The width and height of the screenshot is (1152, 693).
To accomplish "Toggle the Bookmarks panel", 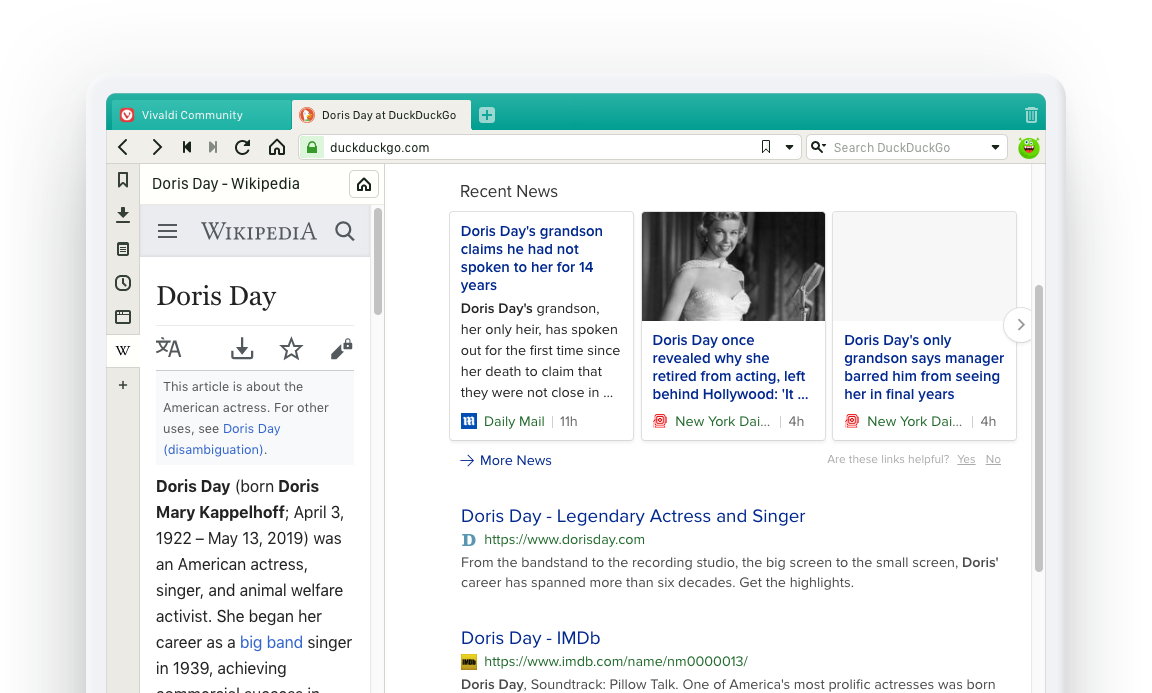I will (x=123, y=180).
